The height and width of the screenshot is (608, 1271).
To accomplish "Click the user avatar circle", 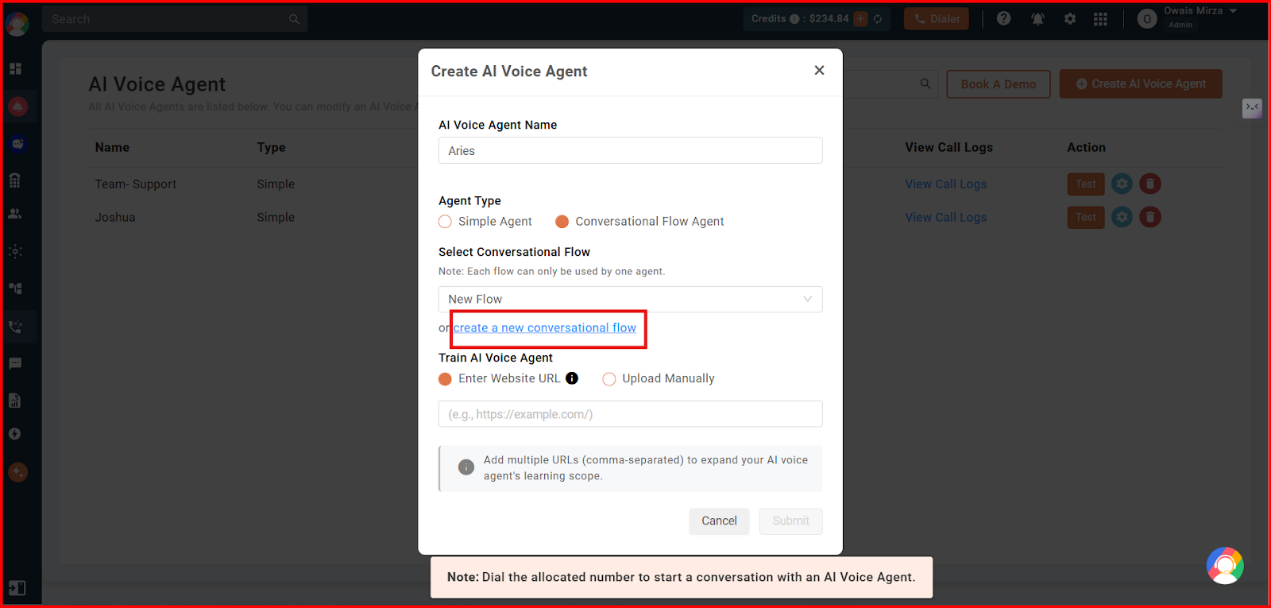I will click(1147, 19).
